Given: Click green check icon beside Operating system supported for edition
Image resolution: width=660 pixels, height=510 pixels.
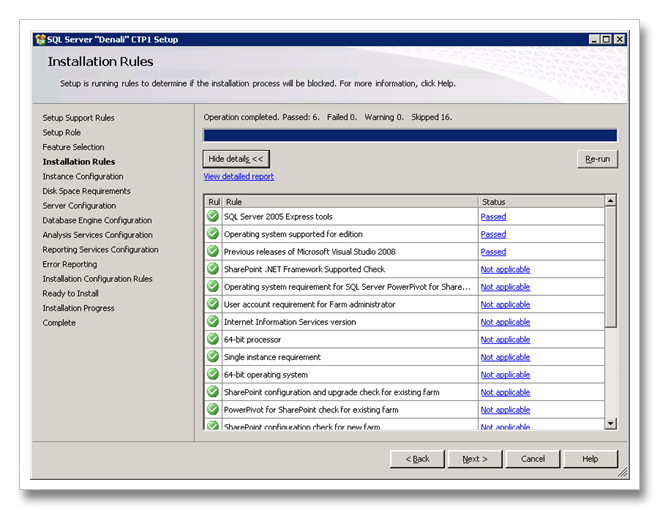Looking at the screenshot, I should [x=213, y=234].
